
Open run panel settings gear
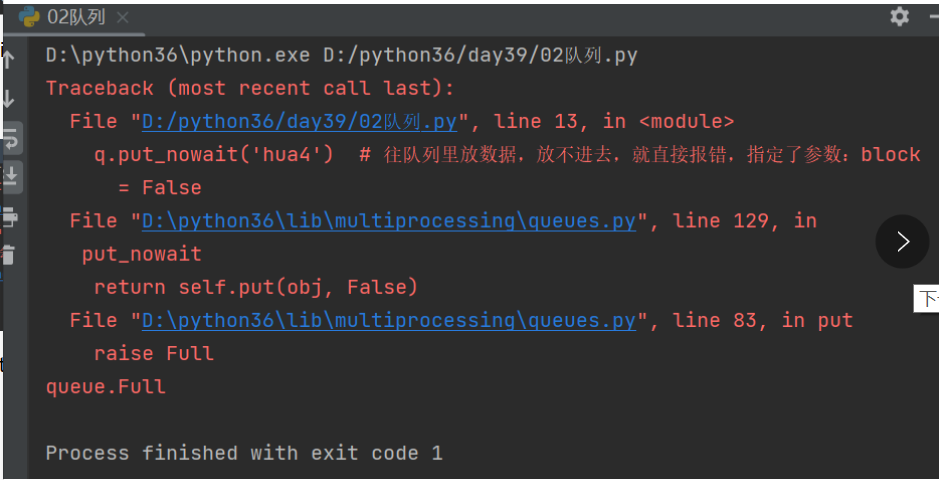[900, 16]
